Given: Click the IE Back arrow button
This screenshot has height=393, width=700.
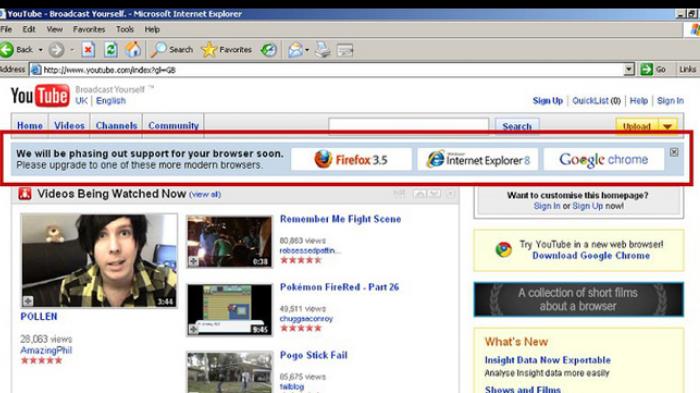Looking at the screenshot, I should 8,50.
